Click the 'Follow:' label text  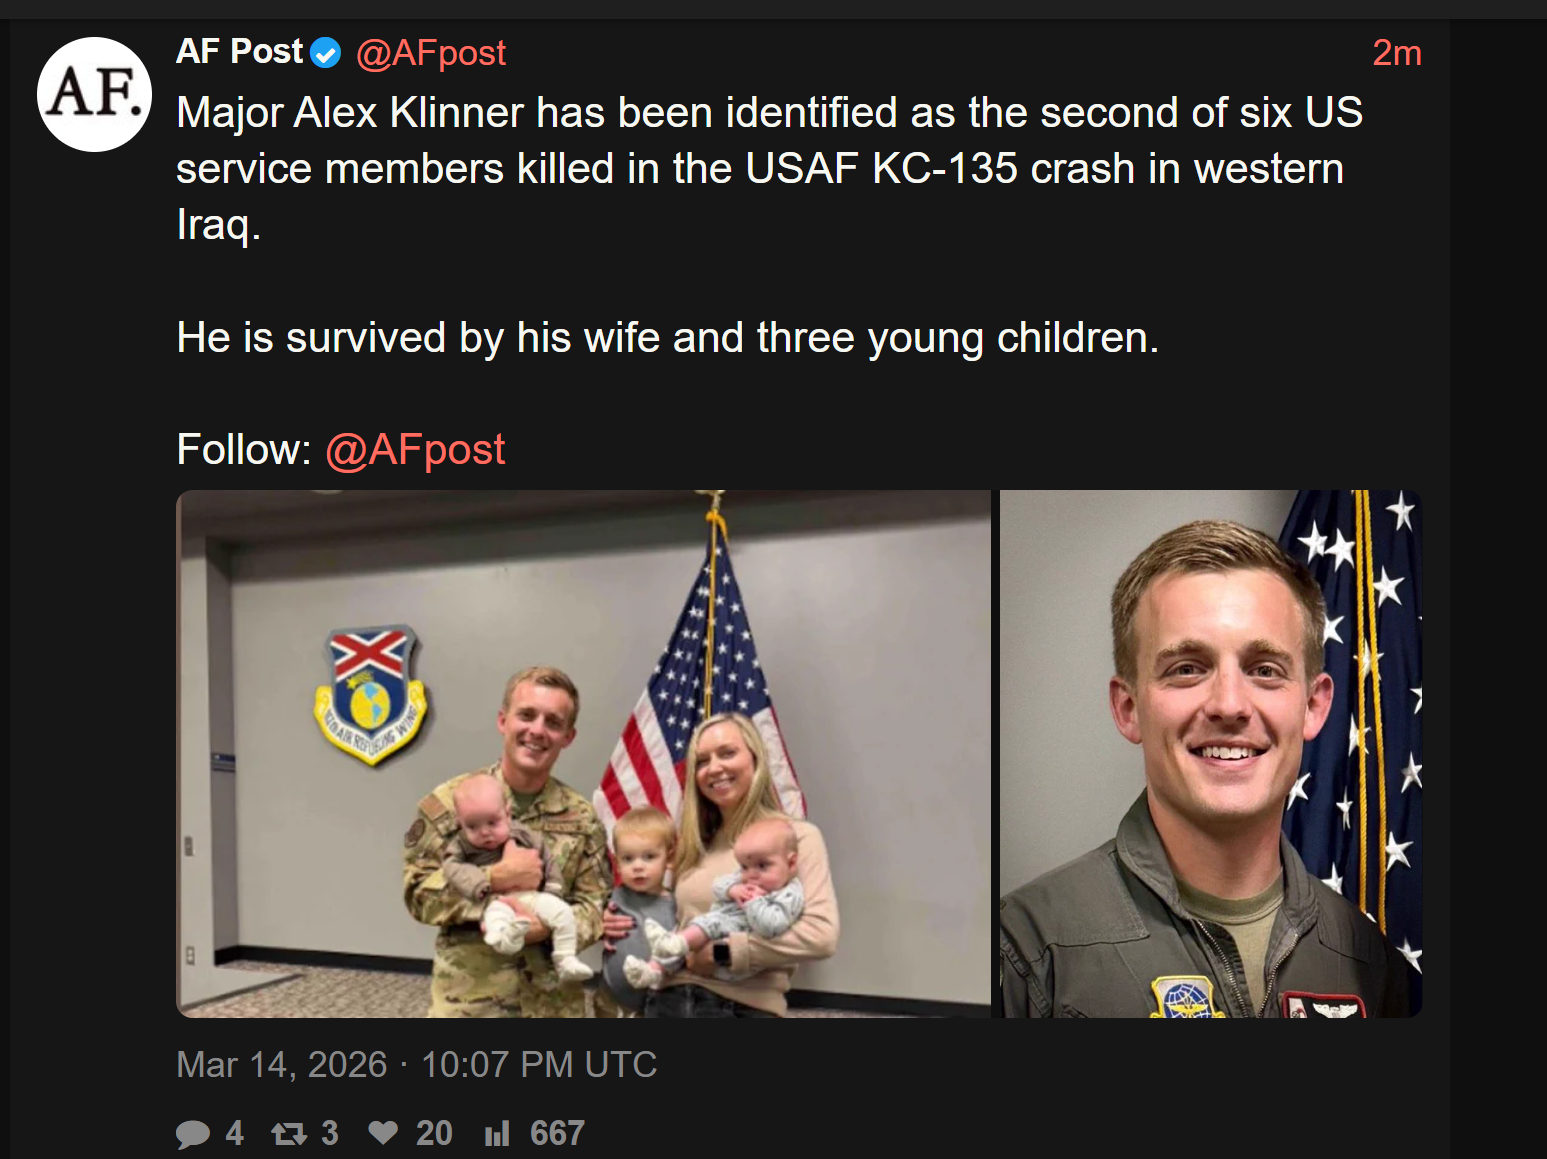[244, 450]
